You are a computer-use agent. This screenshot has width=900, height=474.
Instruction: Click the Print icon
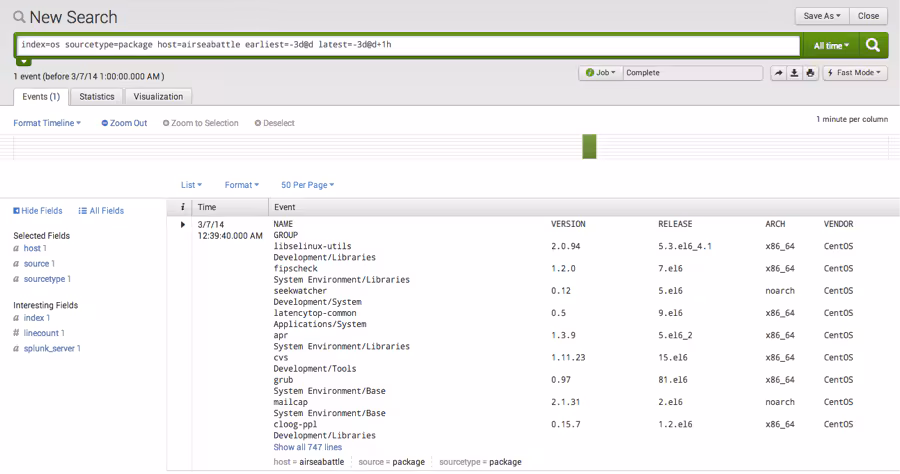point(810,73)
